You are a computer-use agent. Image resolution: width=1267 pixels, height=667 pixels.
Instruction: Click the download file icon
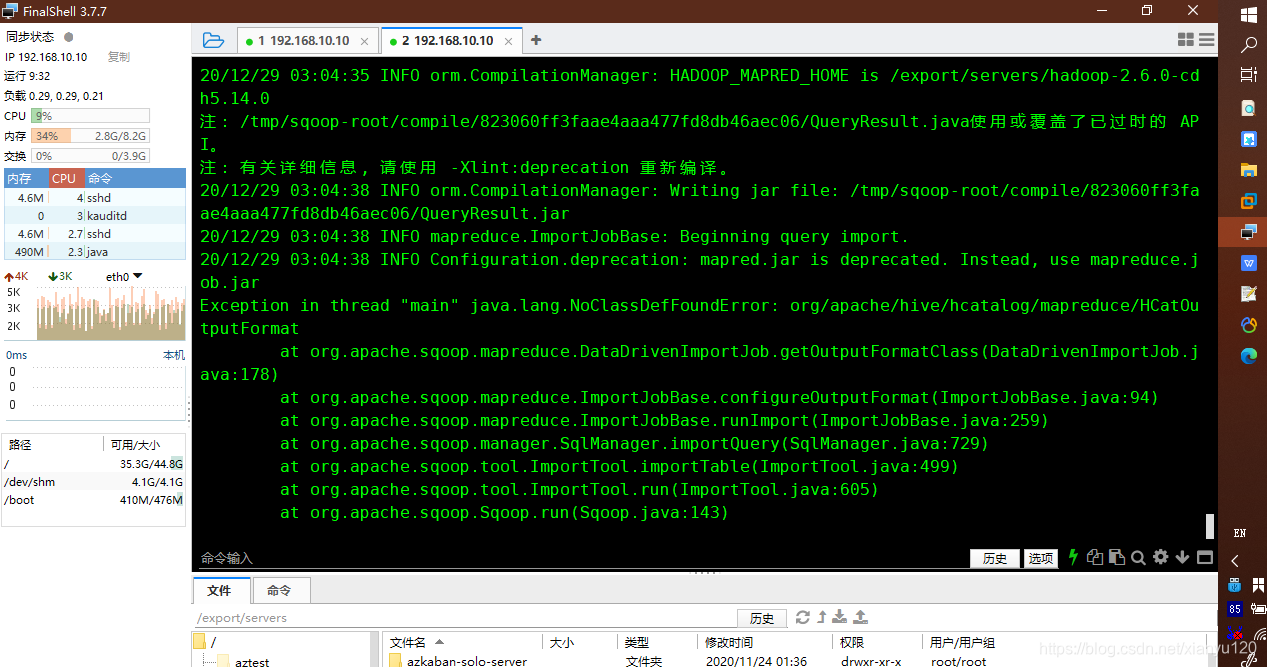[x=840, y=617]
